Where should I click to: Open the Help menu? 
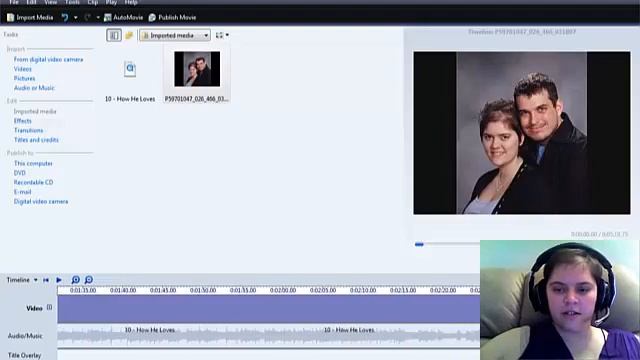(131, 2)
